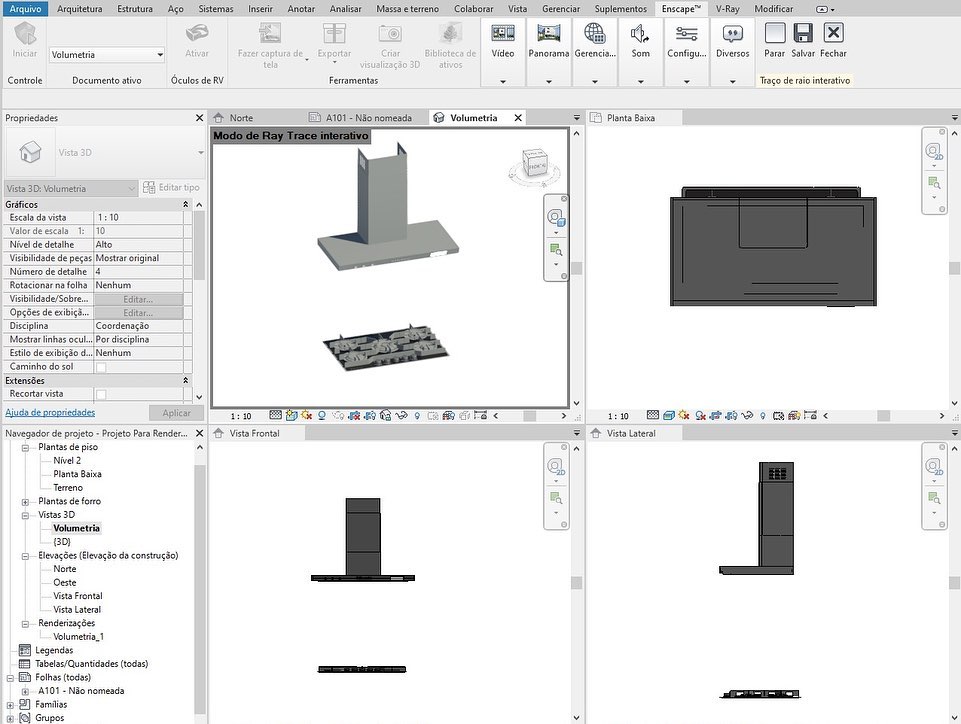
Task: Expand the Plantas de forro tree node
Action: click(x=25, y=501)
